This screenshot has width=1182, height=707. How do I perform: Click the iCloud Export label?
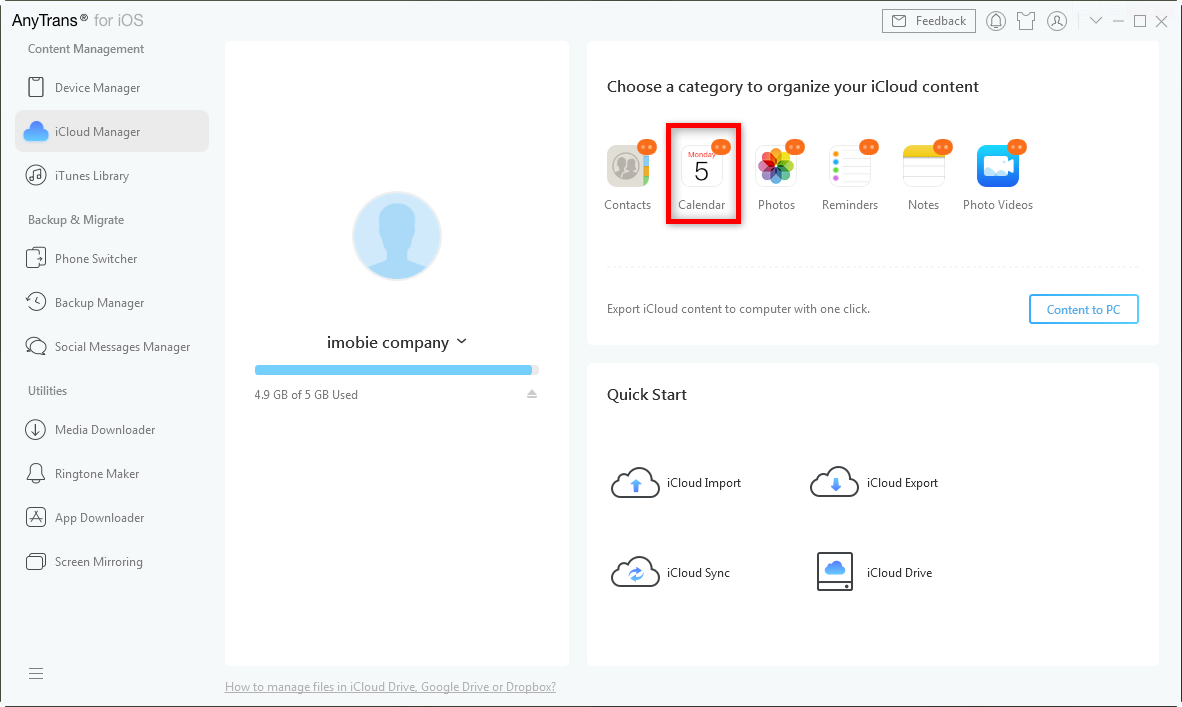(x=902, y=483)
